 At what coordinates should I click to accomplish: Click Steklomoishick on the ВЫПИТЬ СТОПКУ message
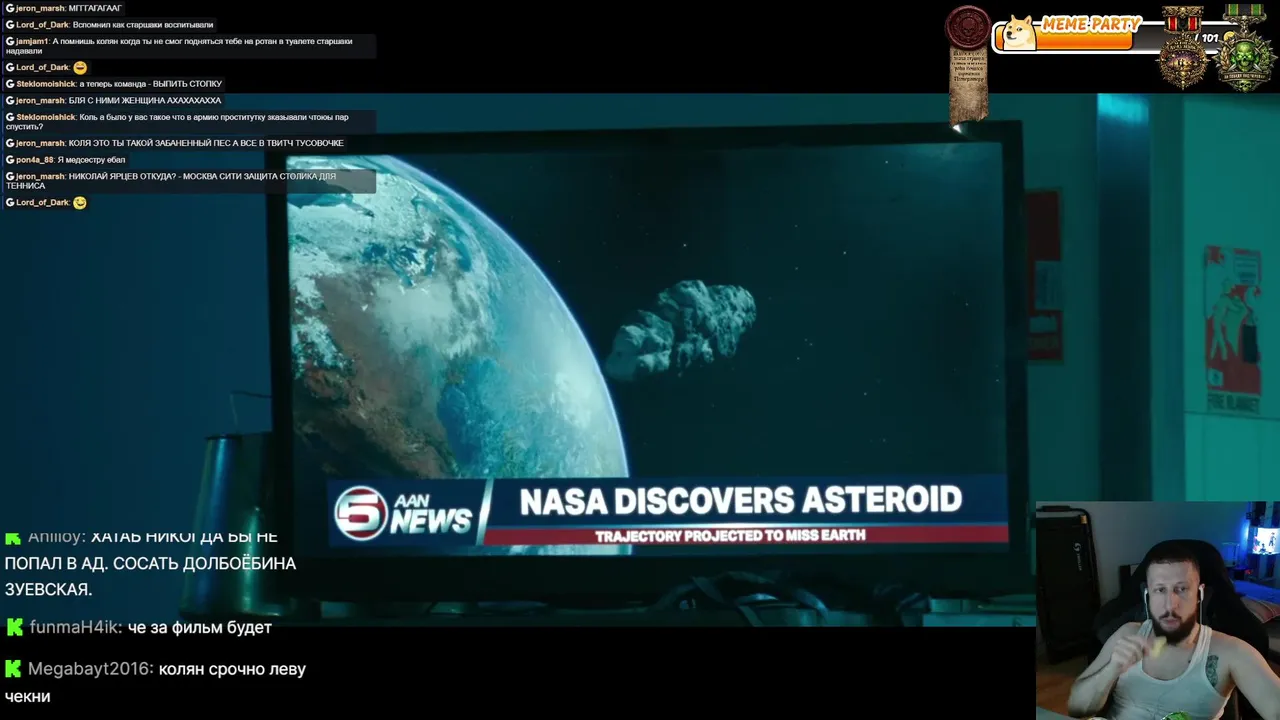(x=46, y=84)
